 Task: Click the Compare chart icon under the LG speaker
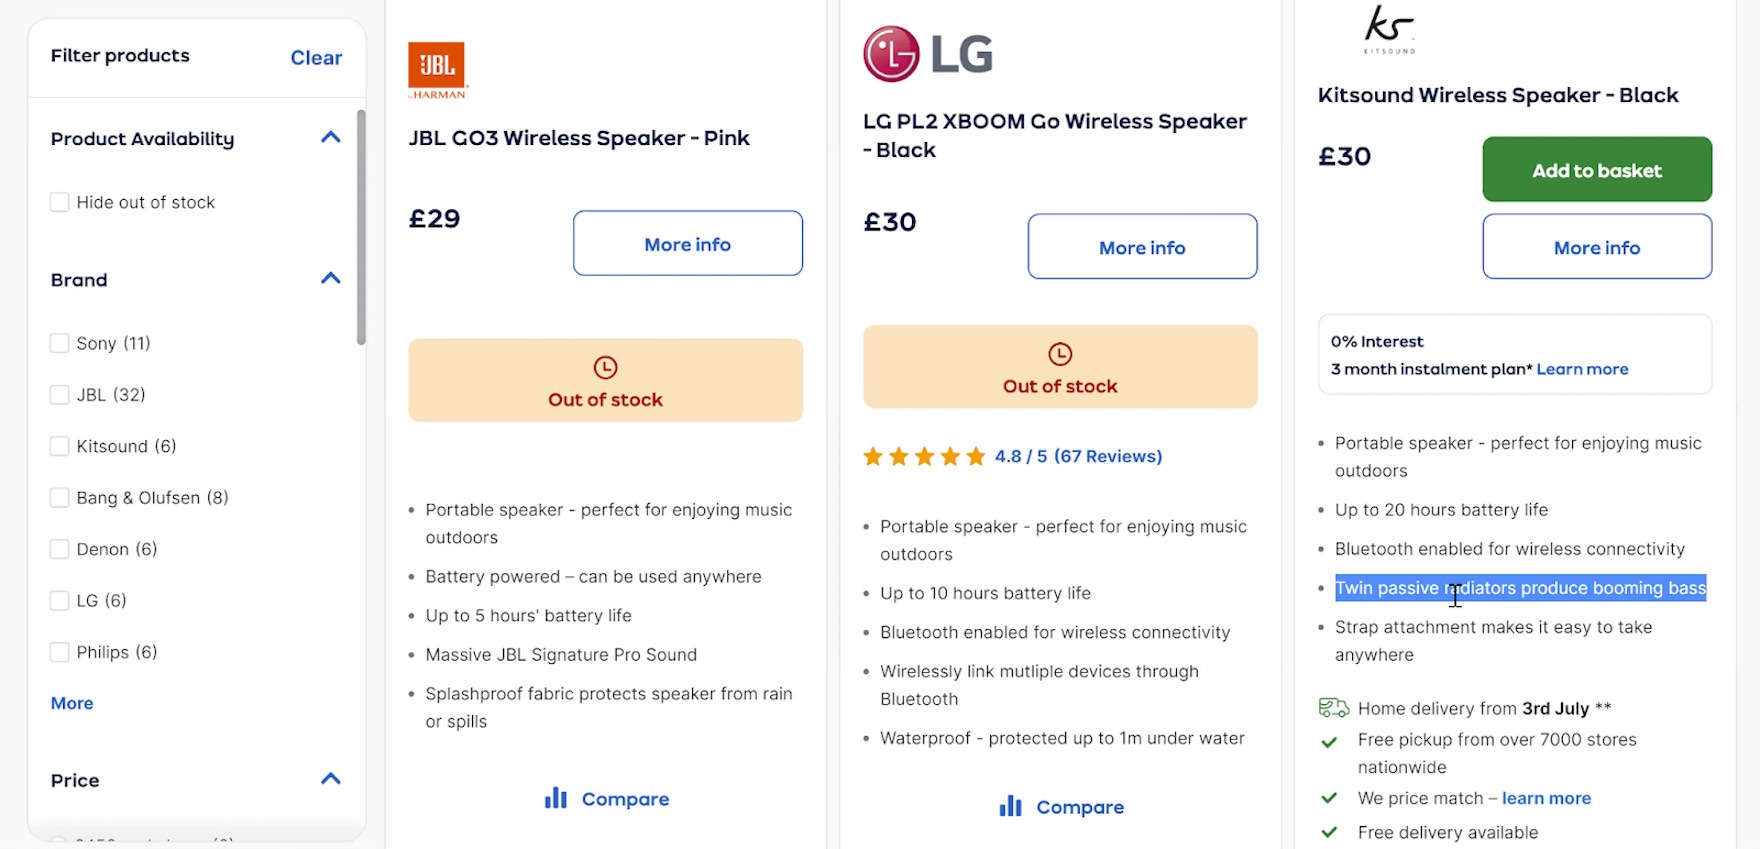1011,805
